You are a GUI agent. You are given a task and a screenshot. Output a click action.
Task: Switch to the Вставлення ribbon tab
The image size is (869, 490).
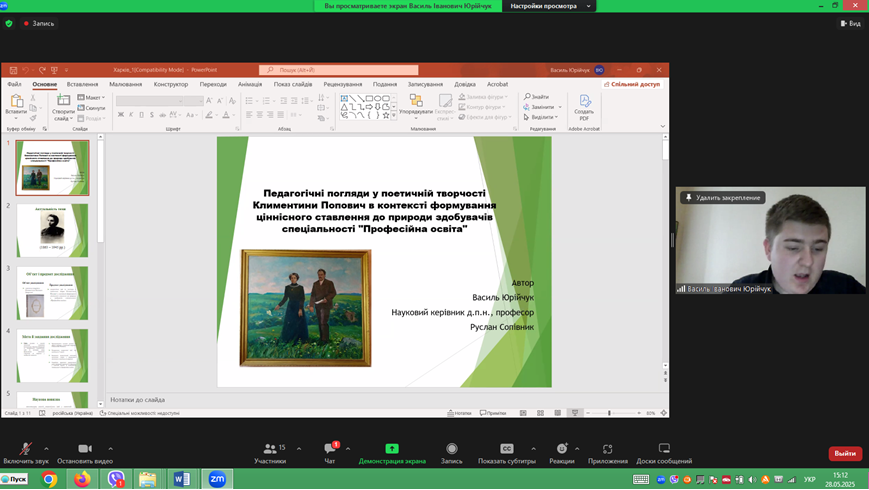click(x=82, y=84)
